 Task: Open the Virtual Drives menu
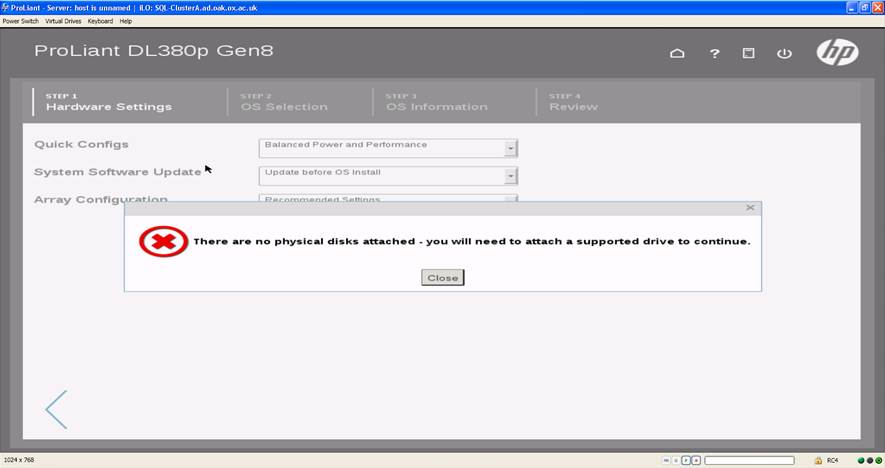pos(64,21)
